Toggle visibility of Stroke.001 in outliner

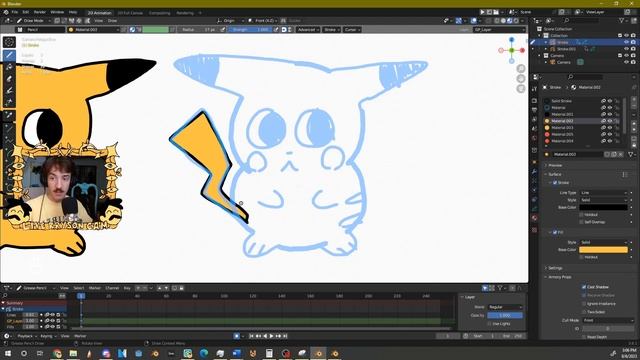click(626, 49)
